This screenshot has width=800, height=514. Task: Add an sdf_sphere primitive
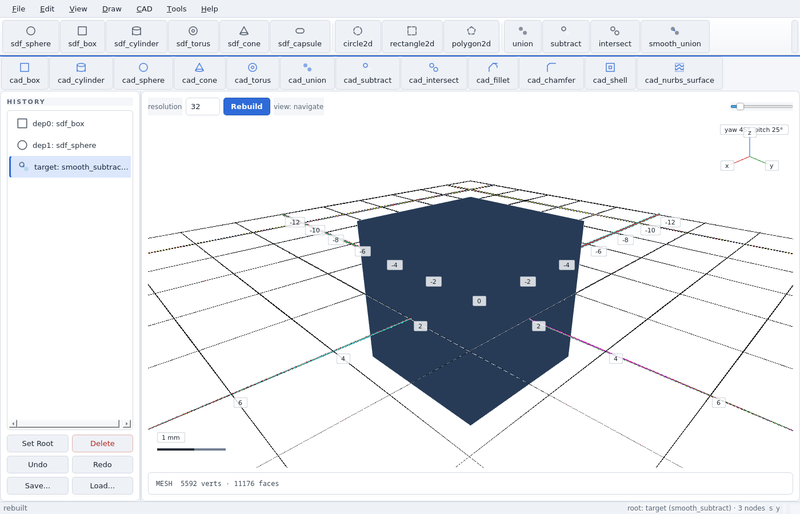click(31, 37)
